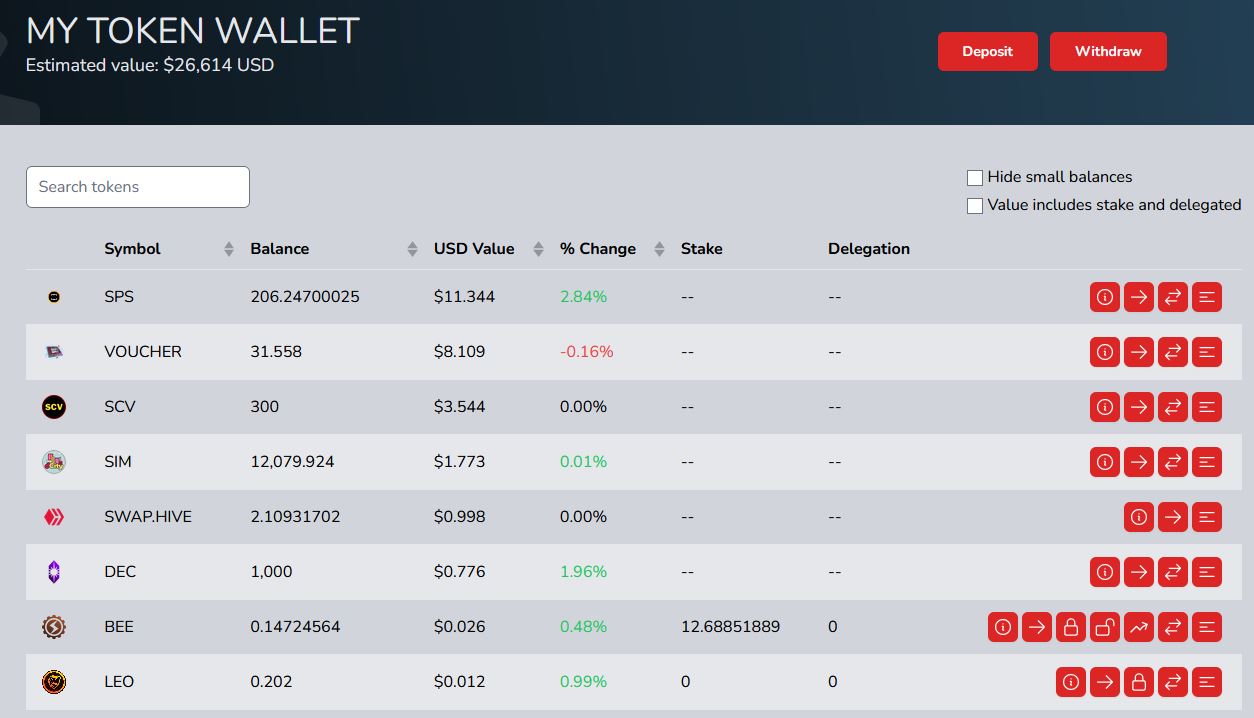1254x718 pixels.
Task: Send SPS tokens with the arrow icon
Action: (x=1139, y=297)
